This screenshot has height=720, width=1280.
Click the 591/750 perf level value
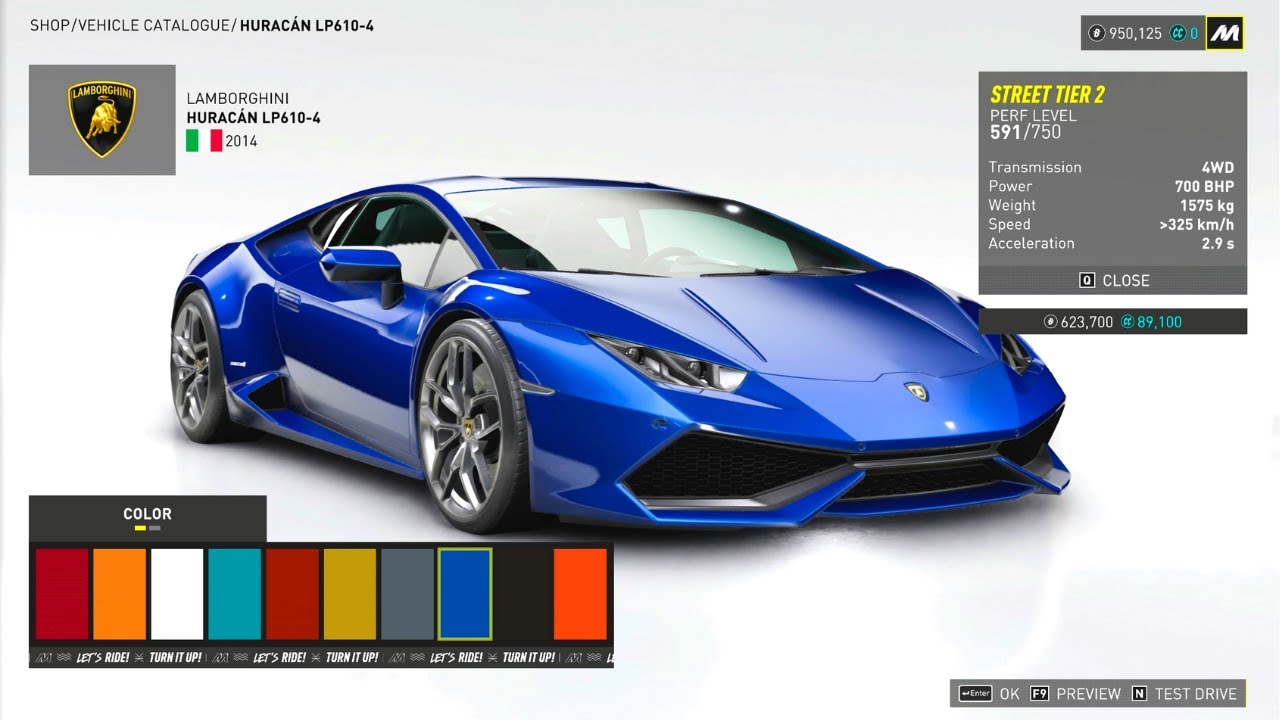pyautogui.click(x=1025, y=132)
